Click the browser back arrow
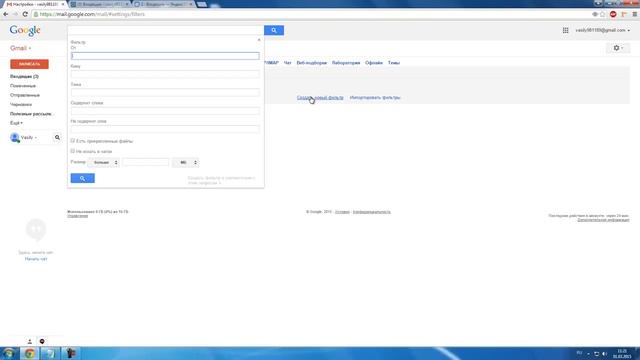 pos(6,14)
